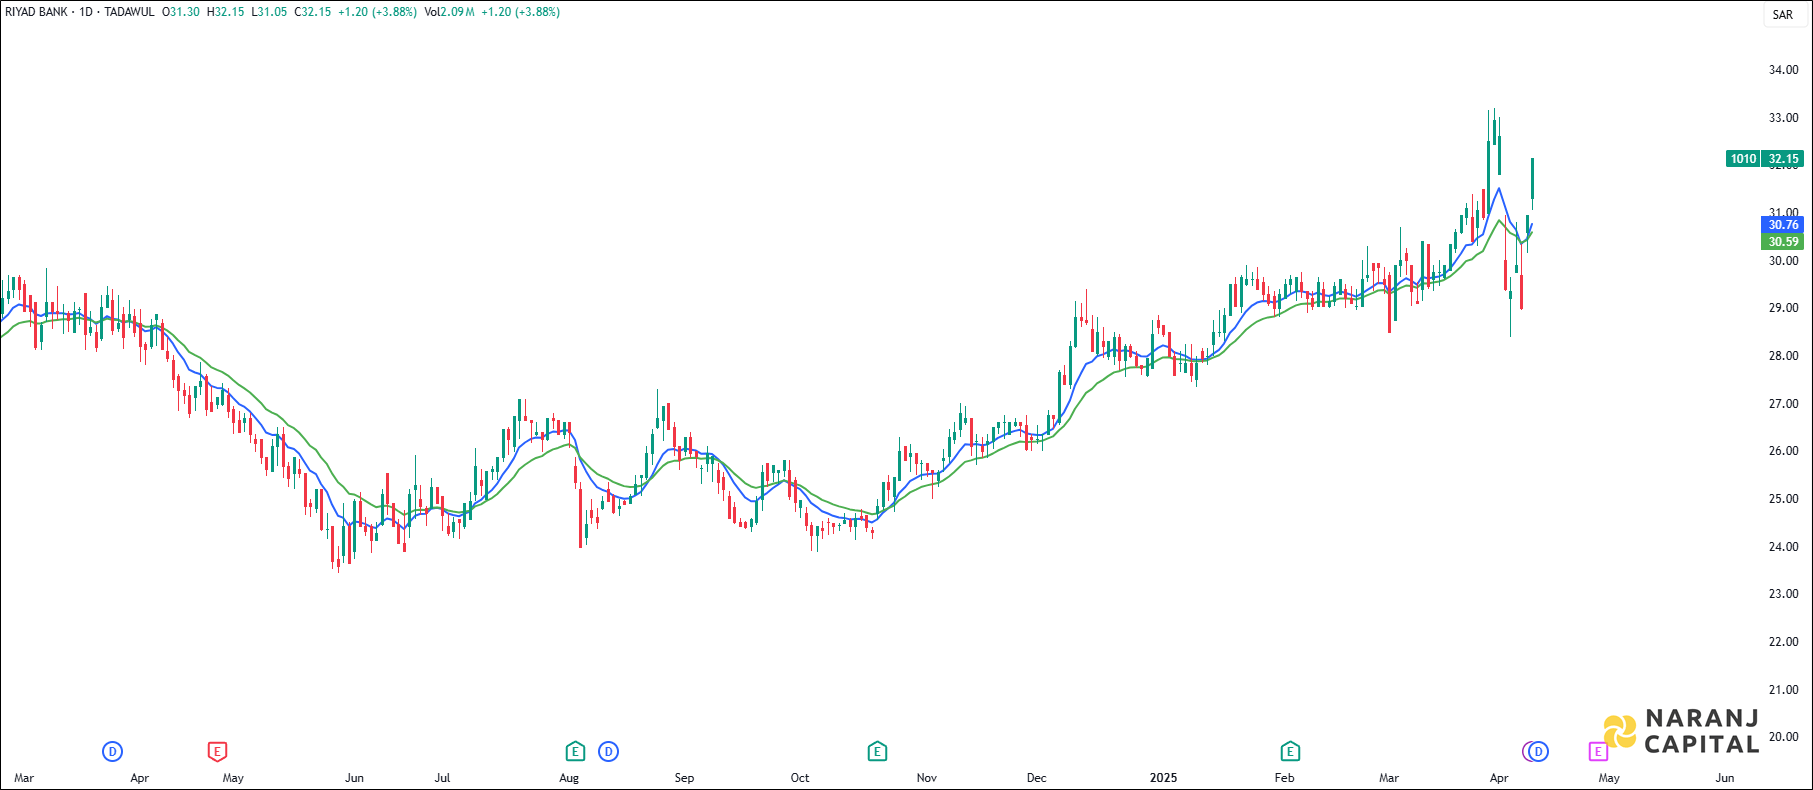This screenshot has width=1813, height=790.
Task: Click the Oct label on time axis
Action: [800, 778]
